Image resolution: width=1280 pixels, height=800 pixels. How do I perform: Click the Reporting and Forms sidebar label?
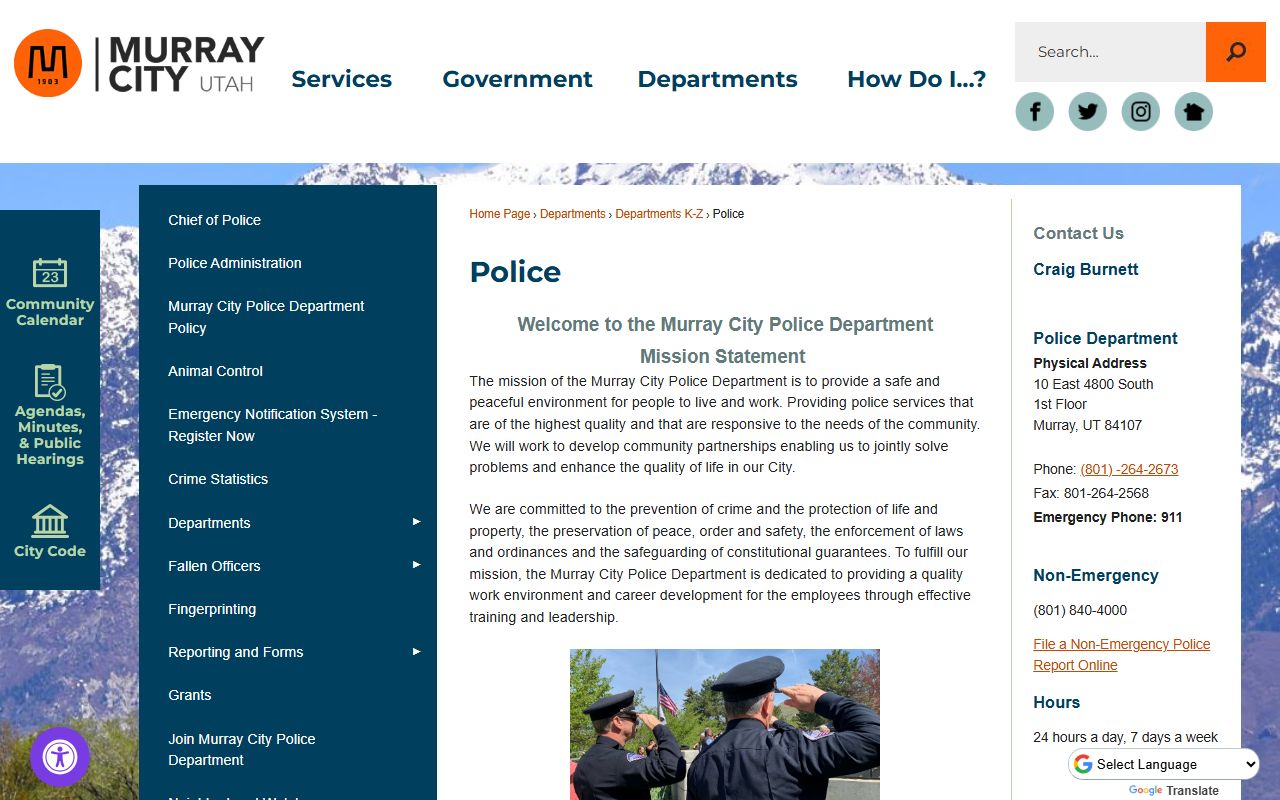click(x=236, y=652)
